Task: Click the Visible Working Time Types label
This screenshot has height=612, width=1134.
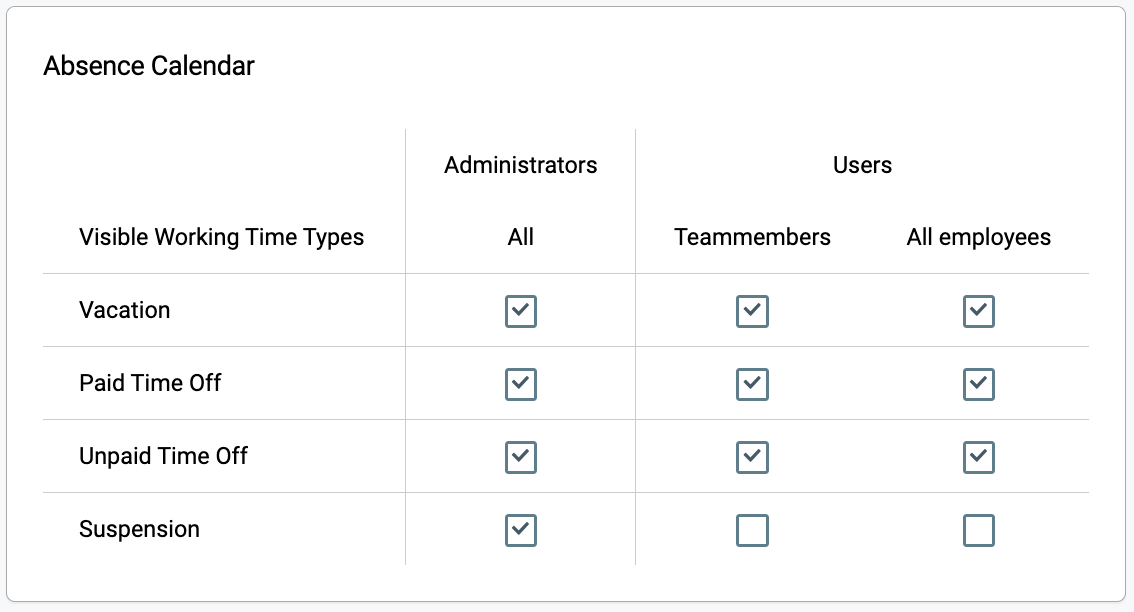Action: pos(221,237)
